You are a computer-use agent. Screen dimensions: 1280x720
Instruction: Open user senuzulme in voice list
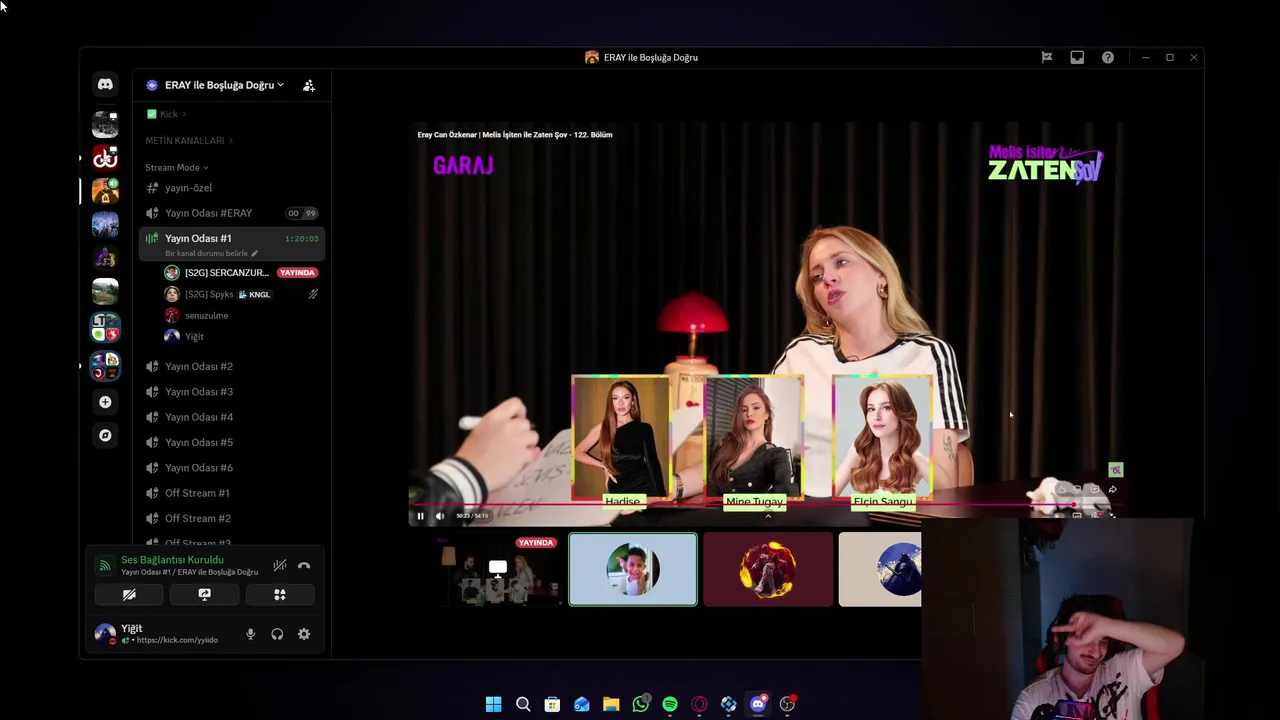[x=197, y=315]
